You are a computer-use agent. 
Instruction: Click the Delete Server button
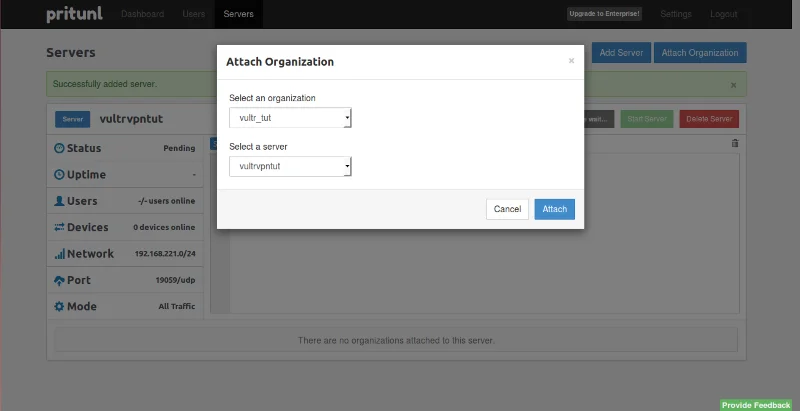(x=709, y=119)
